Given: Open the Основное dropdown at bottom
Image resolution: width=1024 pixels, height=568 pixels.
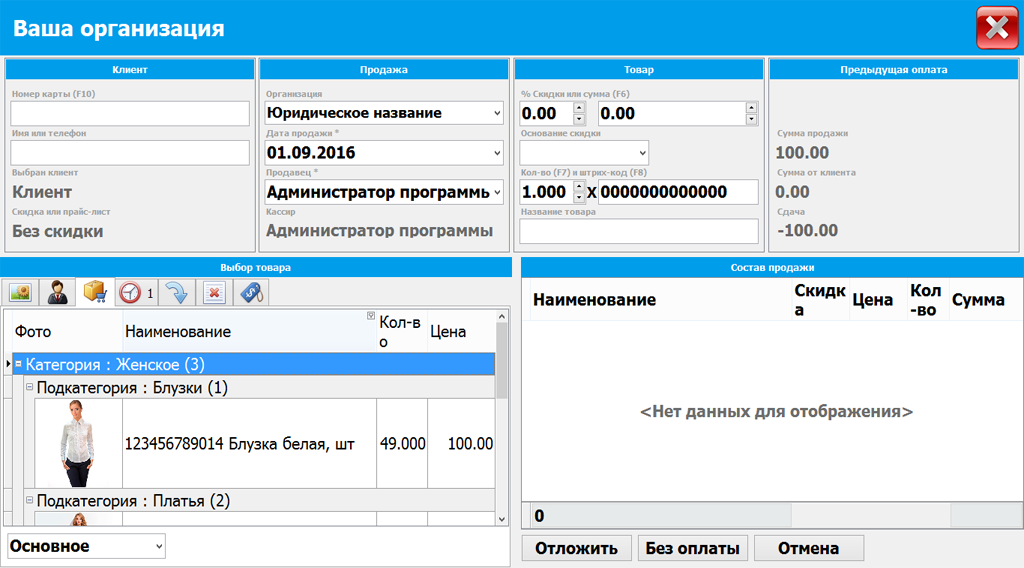Looking at the screenshot, I should tap(159, 546).
